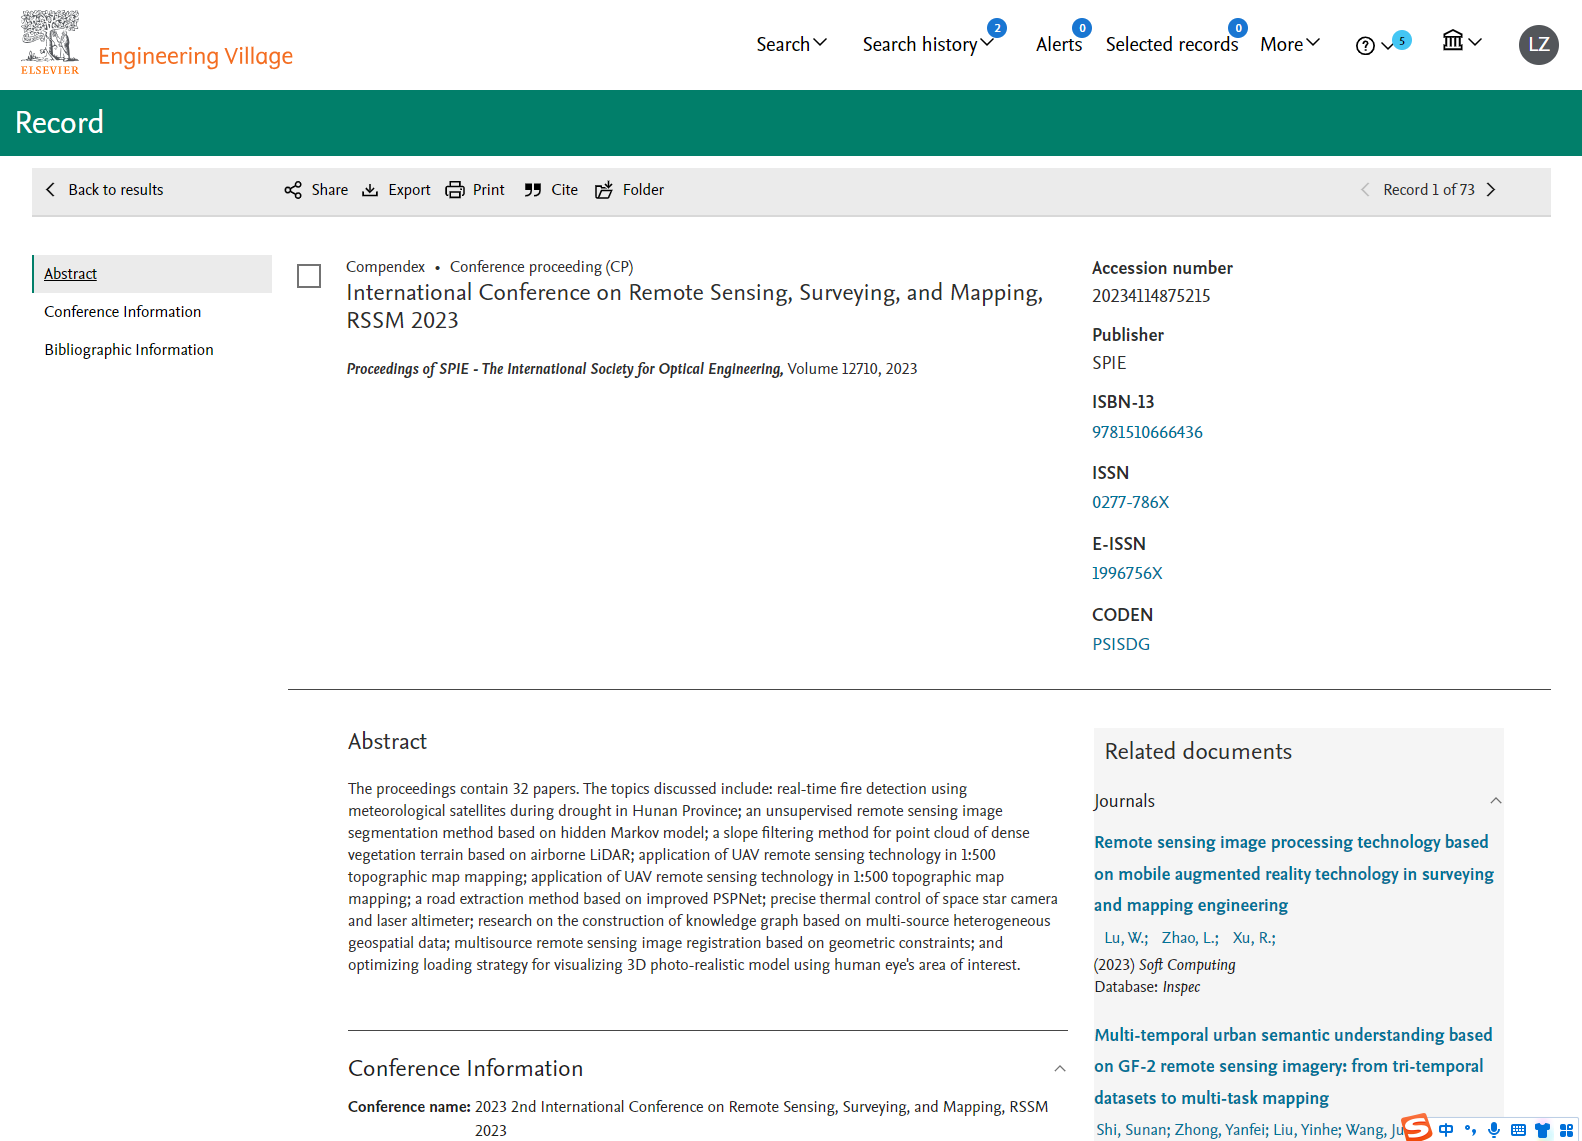The image size is (1582, 1141).
Task: Click the accession number 20234114875215
Action: (1151, 296)
